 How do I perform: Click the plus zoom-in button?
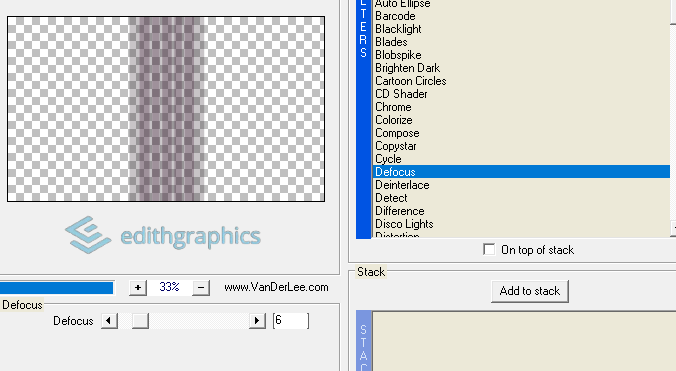click(138, 287)
